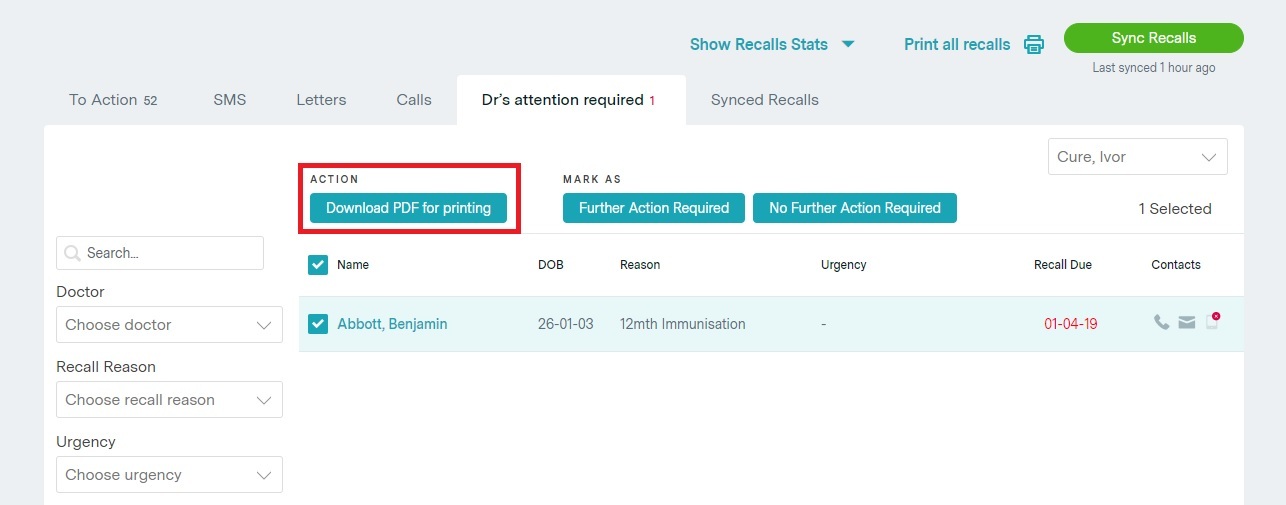The height and width of the screenshot is (505, 1286).
Task: Open the Choose recall reason dropdown
Action: click(169, 400)
